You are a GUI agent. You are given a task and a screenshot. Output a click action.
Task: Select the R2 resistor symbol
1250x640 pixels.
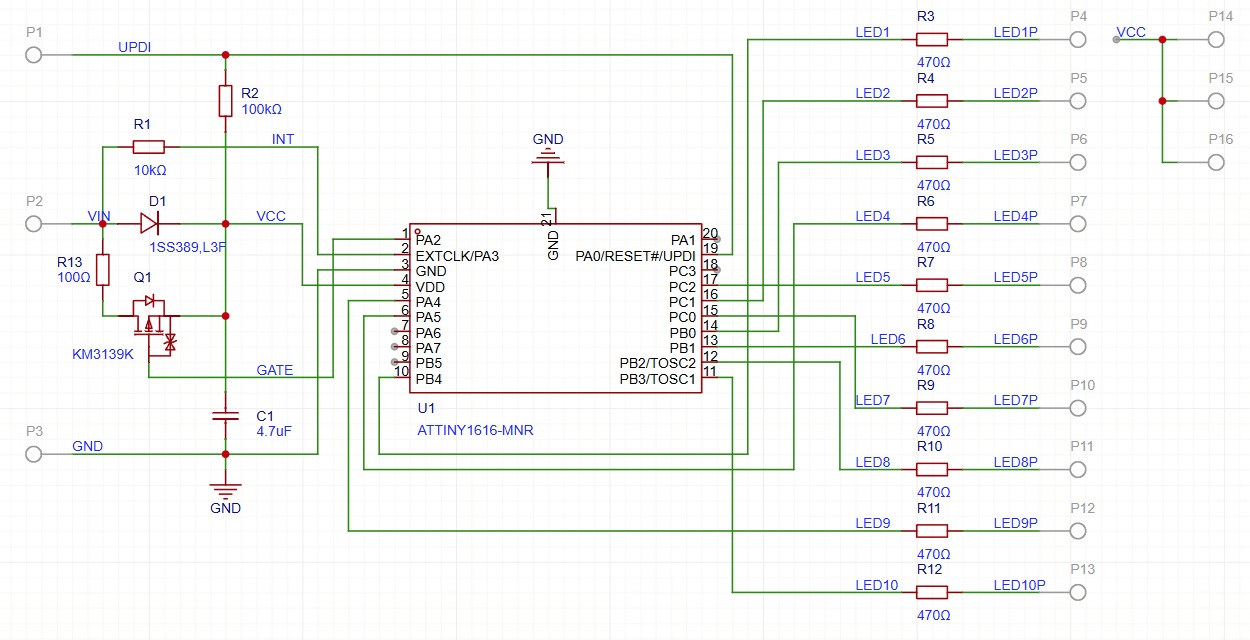coord(226,101)
